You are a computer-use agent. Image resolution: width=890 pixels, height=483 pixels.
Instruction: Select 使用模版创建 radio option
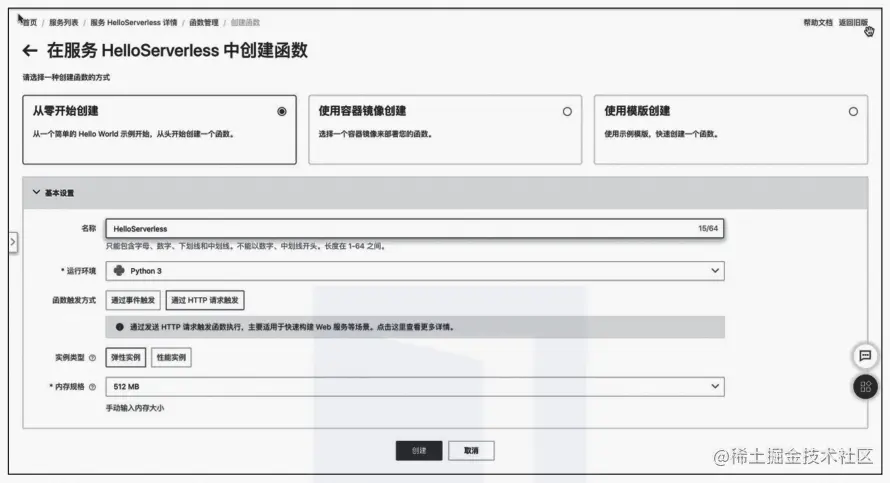pyautogui.click(x=853, y=112)
